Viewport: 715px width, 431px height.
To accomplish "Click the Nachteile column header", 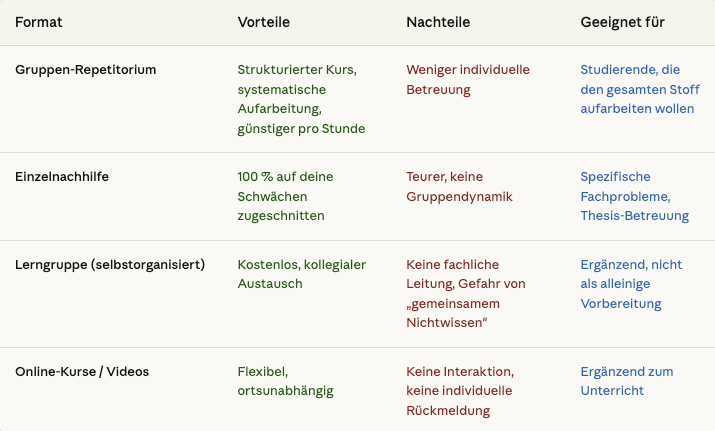I will [x=438, y=22].
